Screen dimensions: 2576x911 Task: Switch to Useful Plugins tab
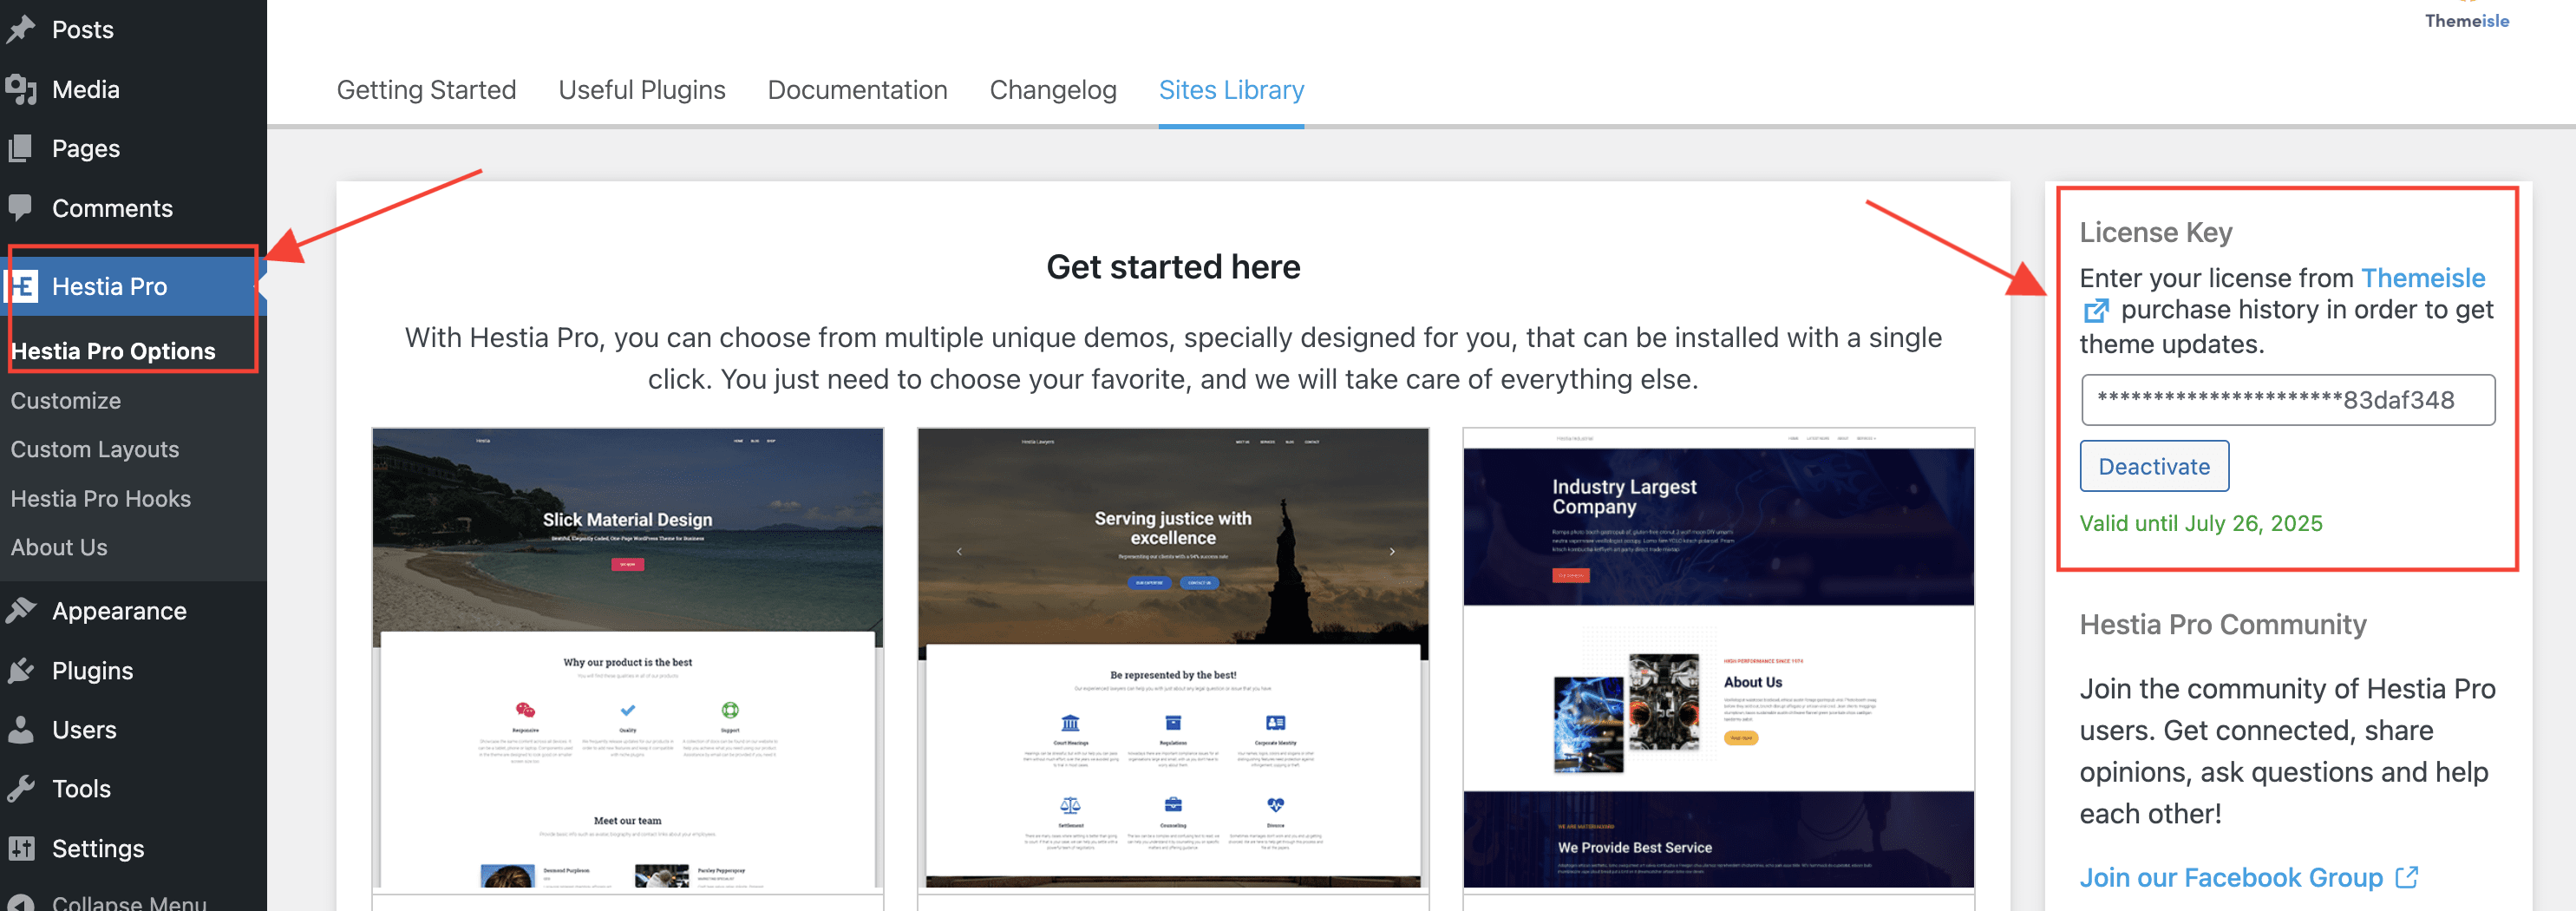click(x=642, y=90)
